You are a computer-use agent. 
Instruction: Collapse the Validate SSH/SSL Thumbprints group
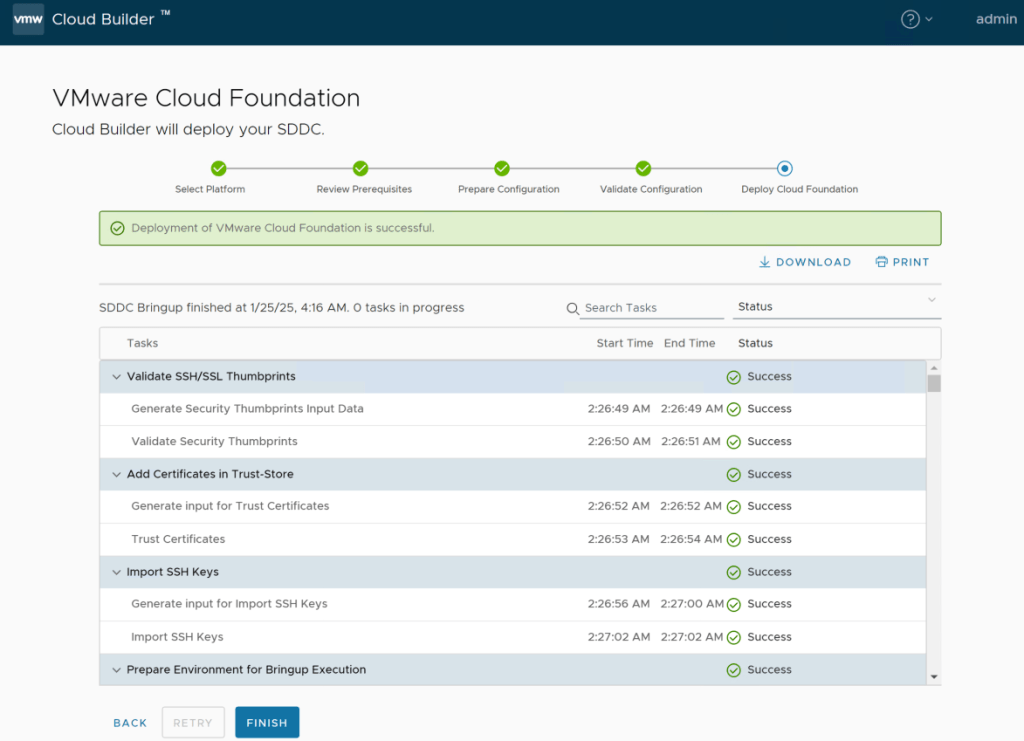click(116, 377)
